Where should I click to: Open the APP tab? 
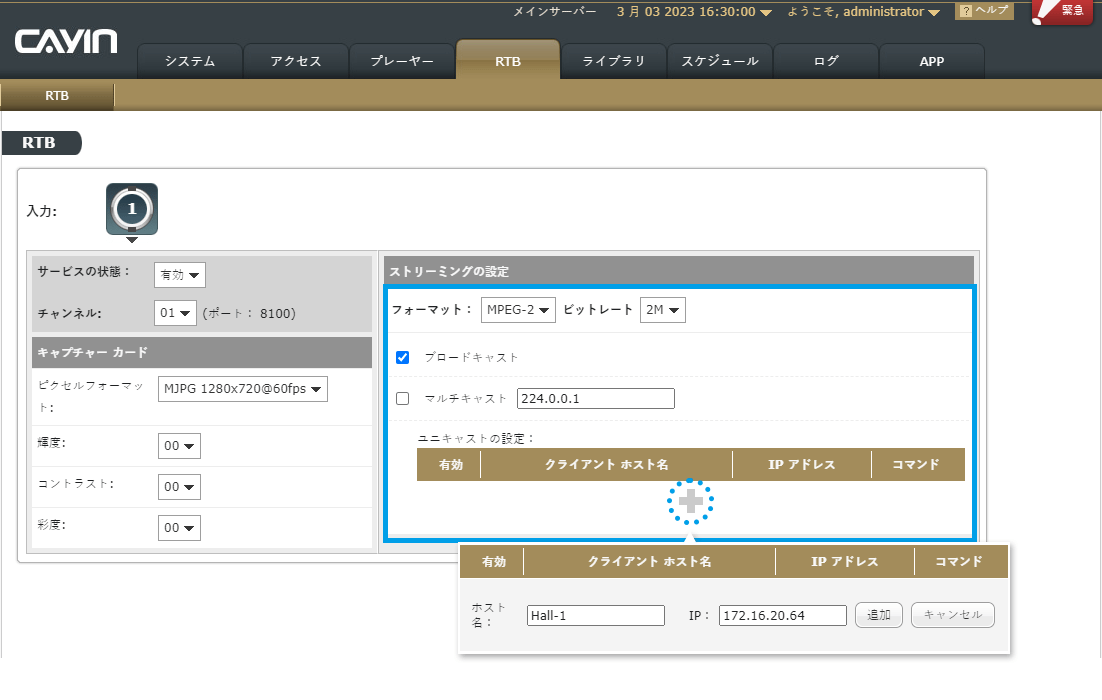[932, 61]
